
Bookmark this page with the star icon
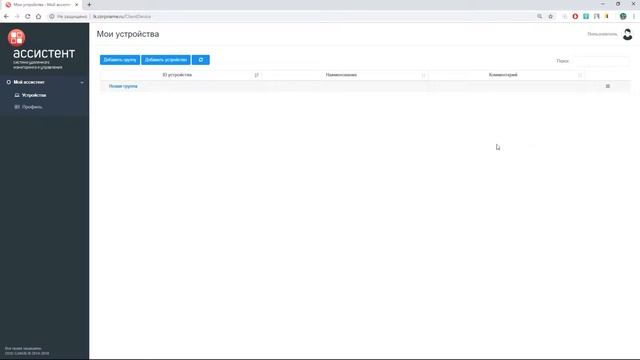pyautogui.click(x=551, y=16)
